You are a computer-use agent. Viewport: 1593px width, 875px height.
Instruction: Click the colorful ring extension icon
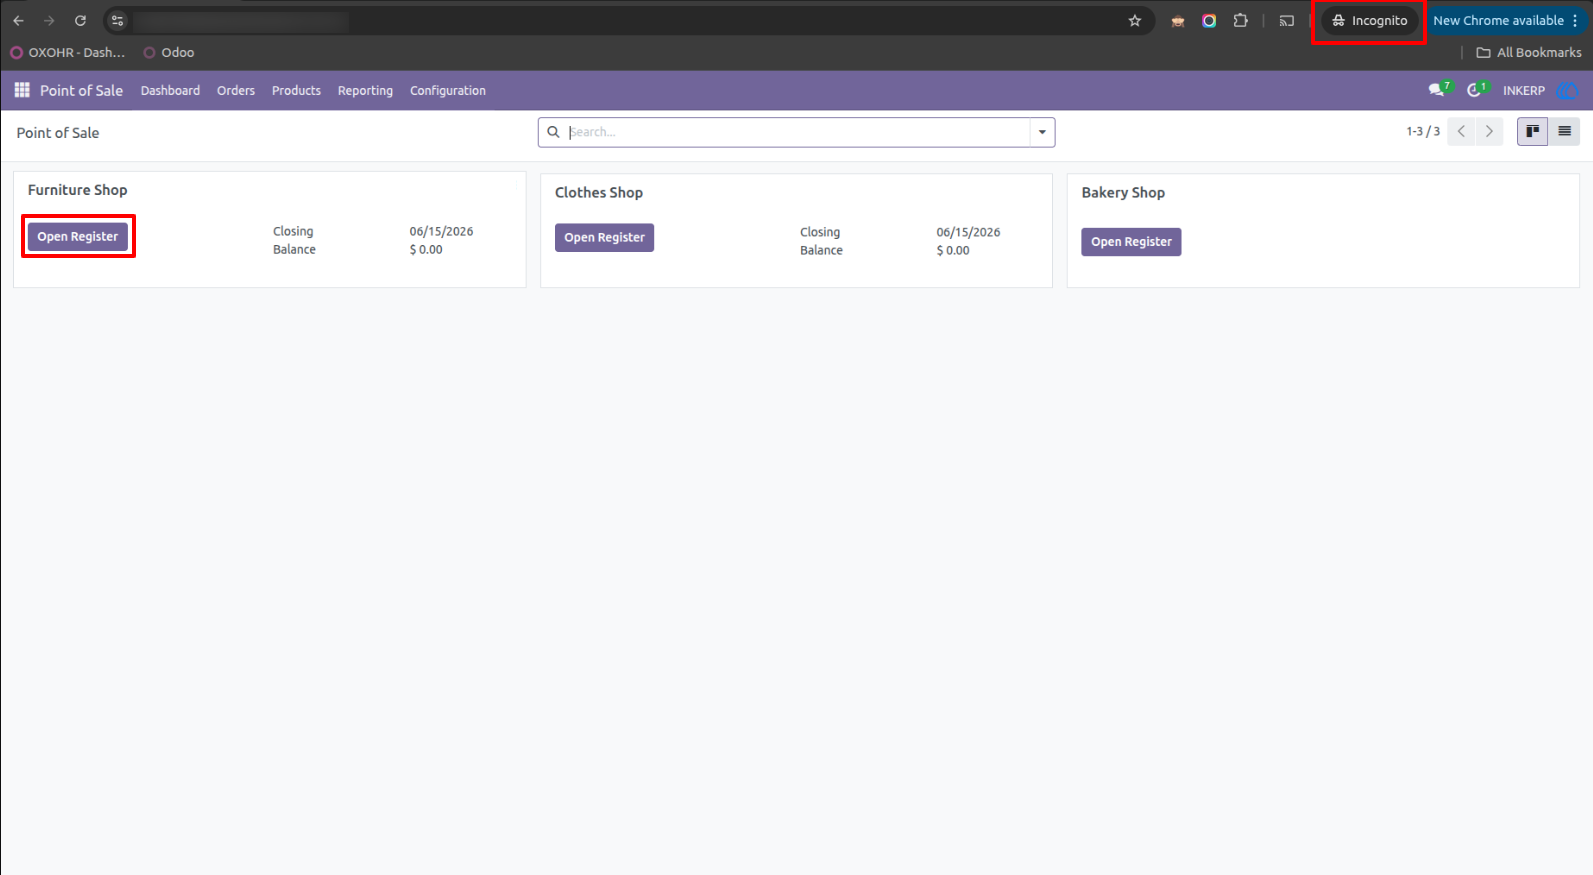point(1209,20)
